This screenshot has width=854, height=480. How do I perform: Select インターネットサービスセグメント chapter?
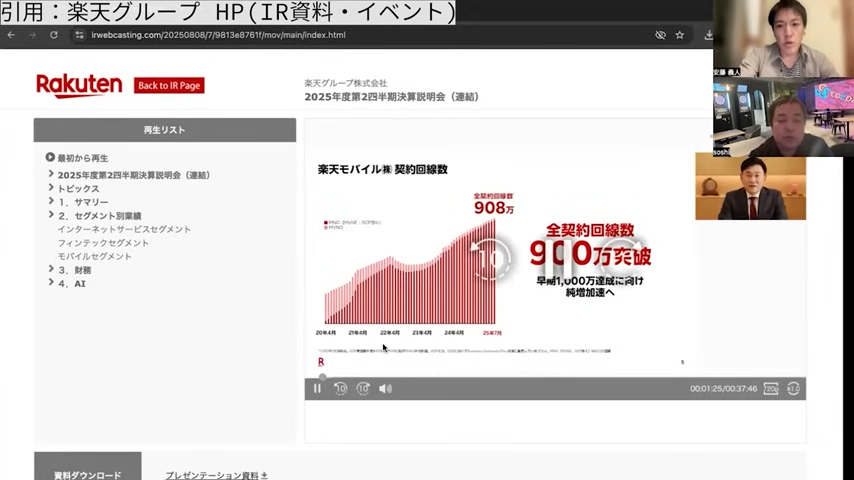tap(124, 229)
